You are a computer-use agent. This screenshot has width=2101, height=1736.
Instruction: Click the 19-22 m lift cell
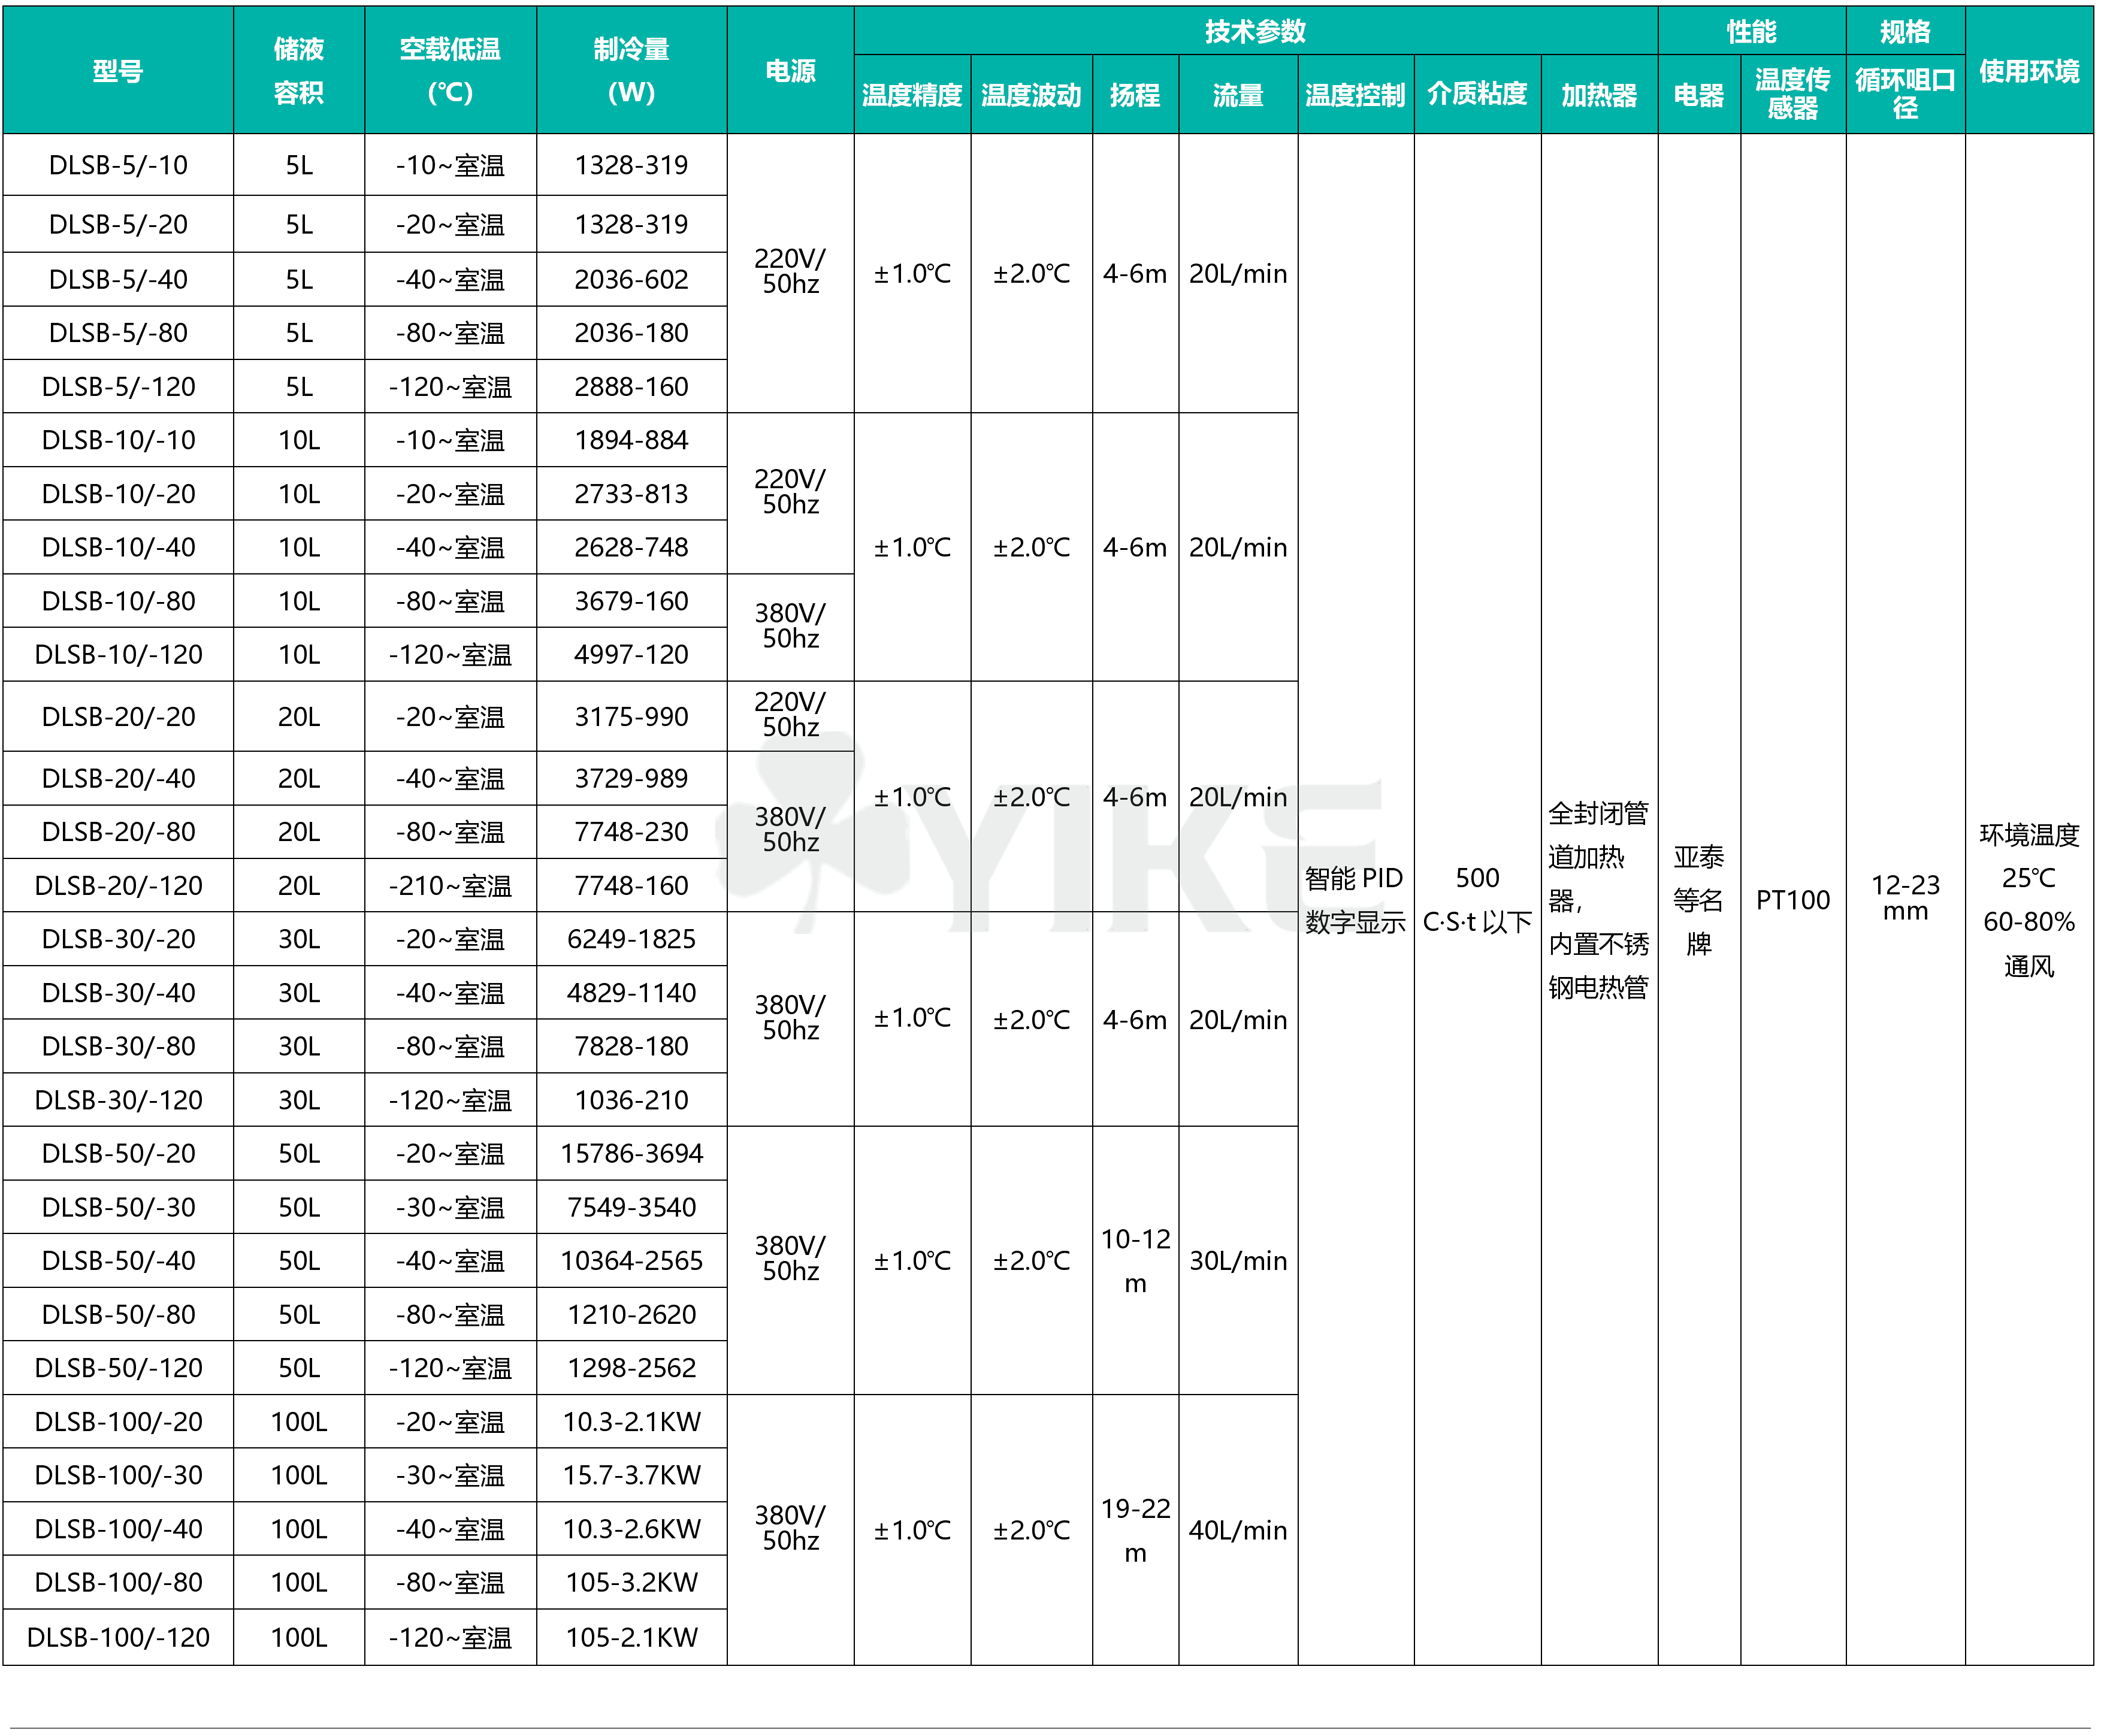(x=1135, y=1530)
